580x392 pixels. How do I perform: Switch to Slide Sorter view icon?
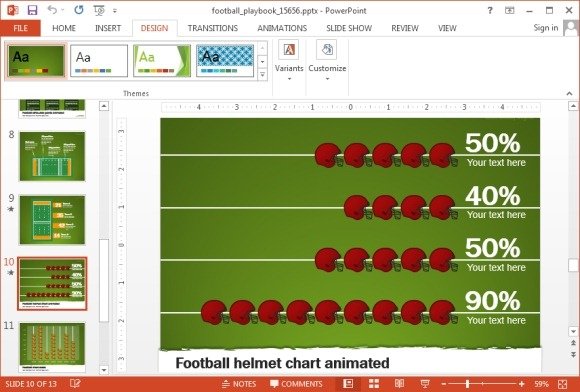tap(374, 384)
